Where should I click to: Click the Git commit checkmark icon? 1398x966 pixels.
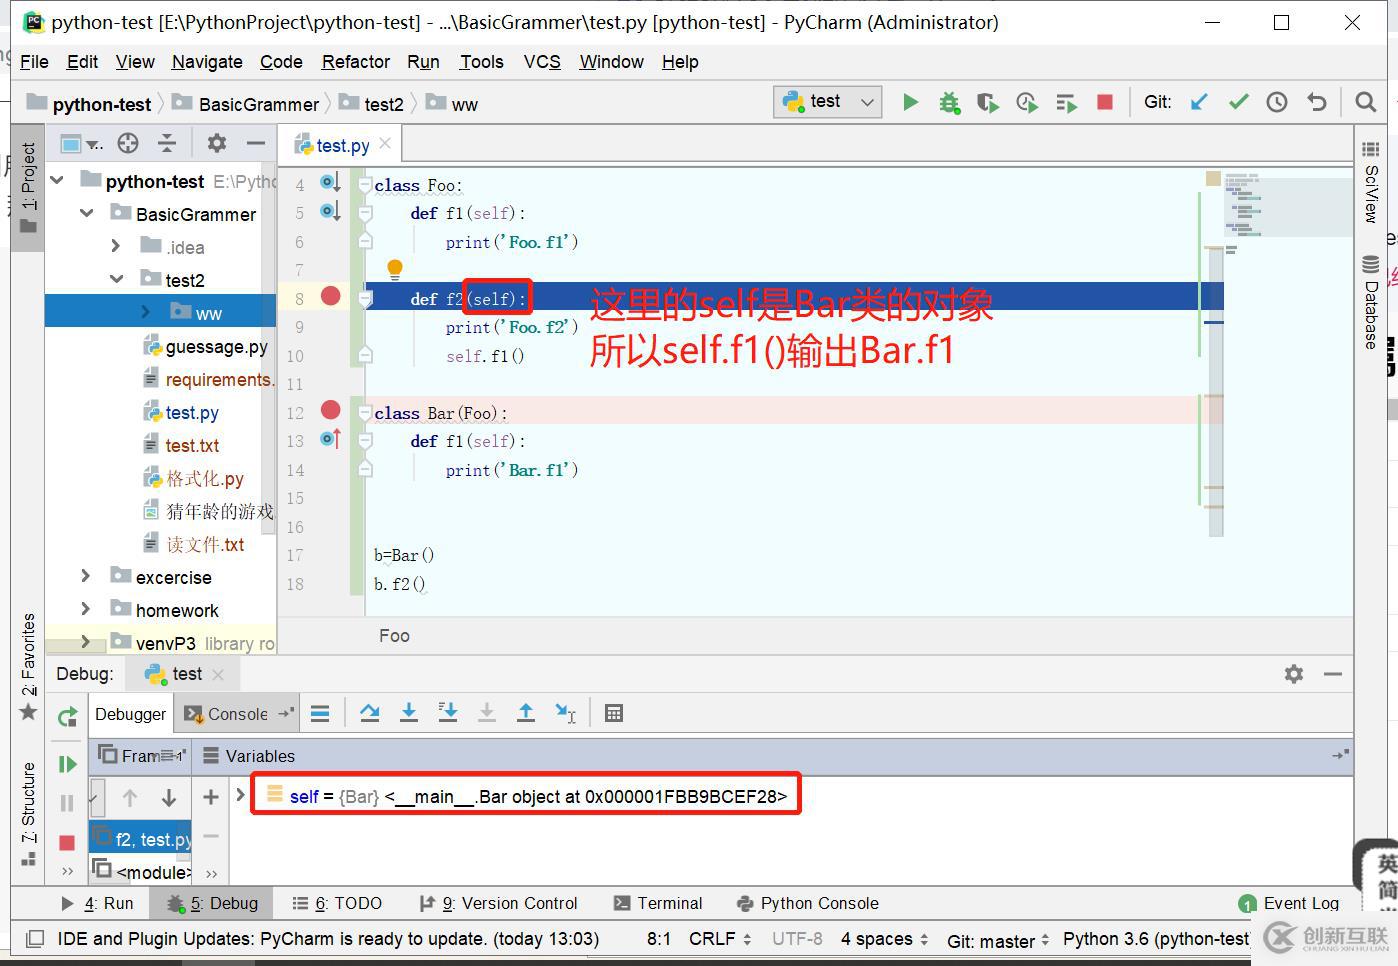[x=1238, y=102]
